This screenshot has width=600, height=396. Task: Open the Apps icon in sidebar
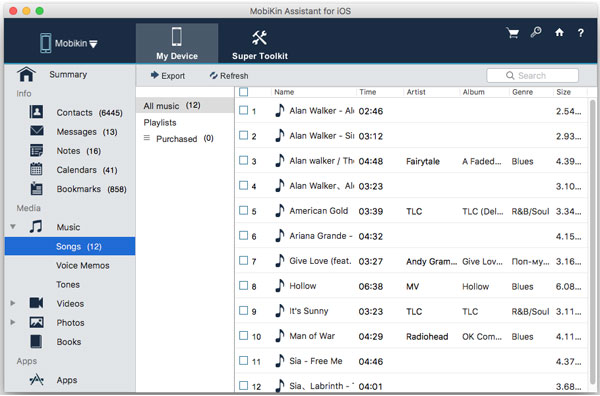(x=36, y=380)
